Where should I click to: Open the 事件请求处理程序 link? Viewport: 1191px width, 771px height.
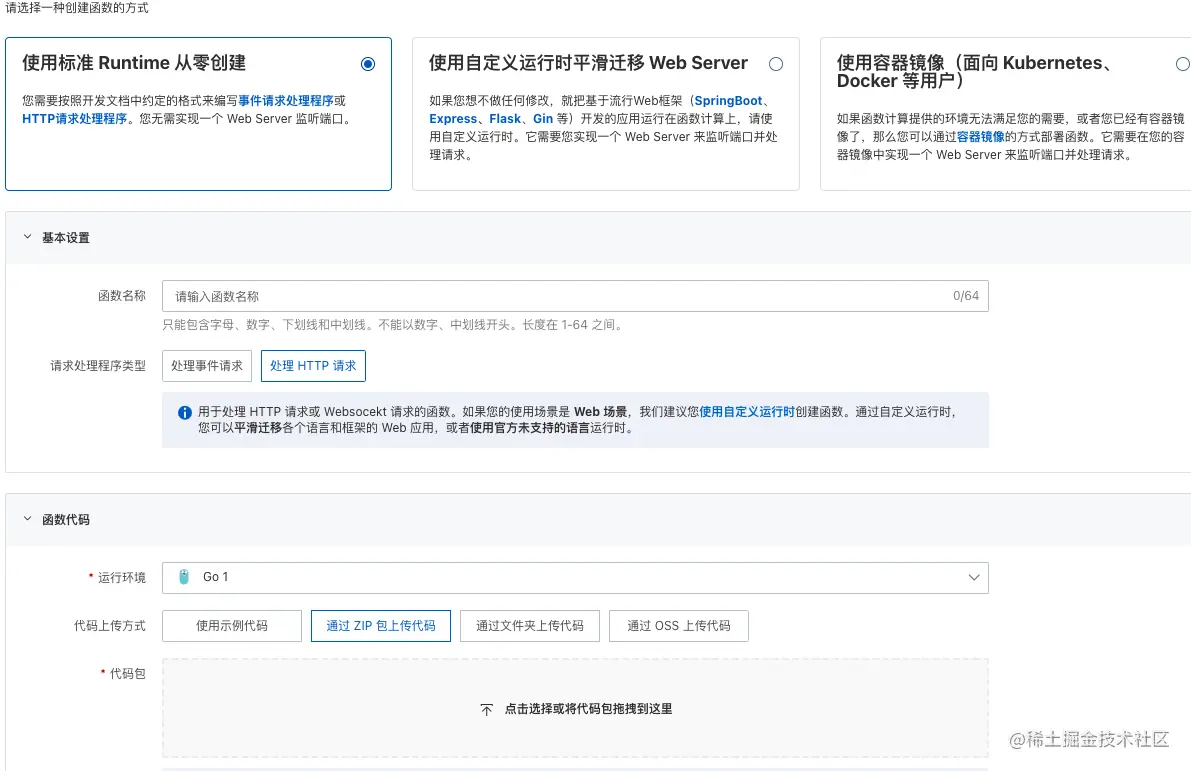286,100
